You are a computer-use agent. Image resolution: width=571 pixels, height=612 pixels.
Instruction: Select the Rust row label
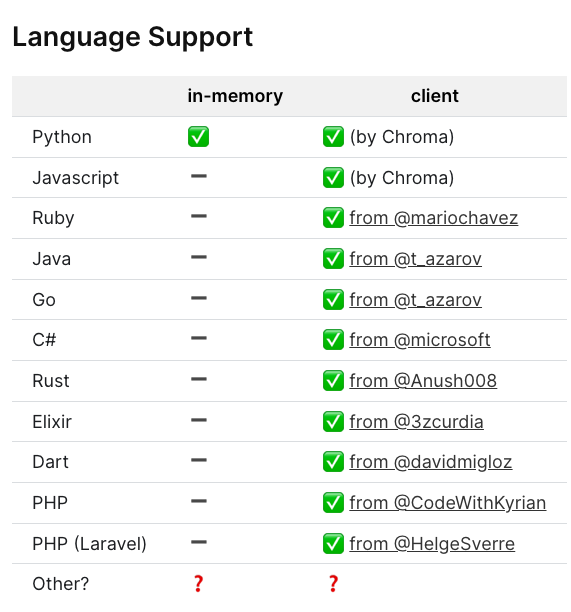point(51,381)
